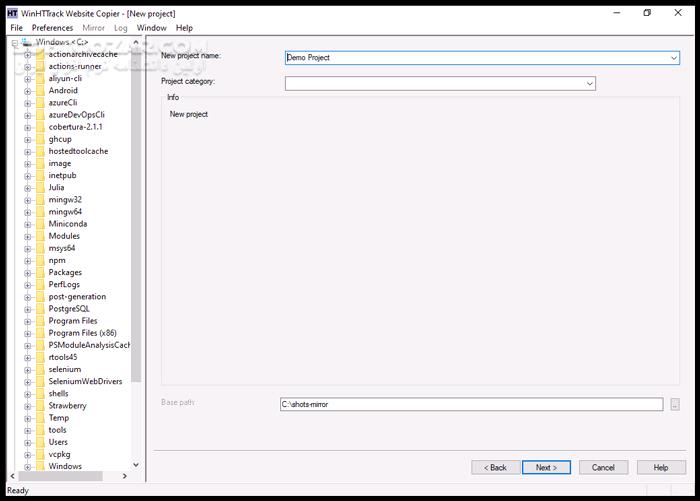Click the Next button
This screenshot has height=501, width=700.
(x=546, y=468)
